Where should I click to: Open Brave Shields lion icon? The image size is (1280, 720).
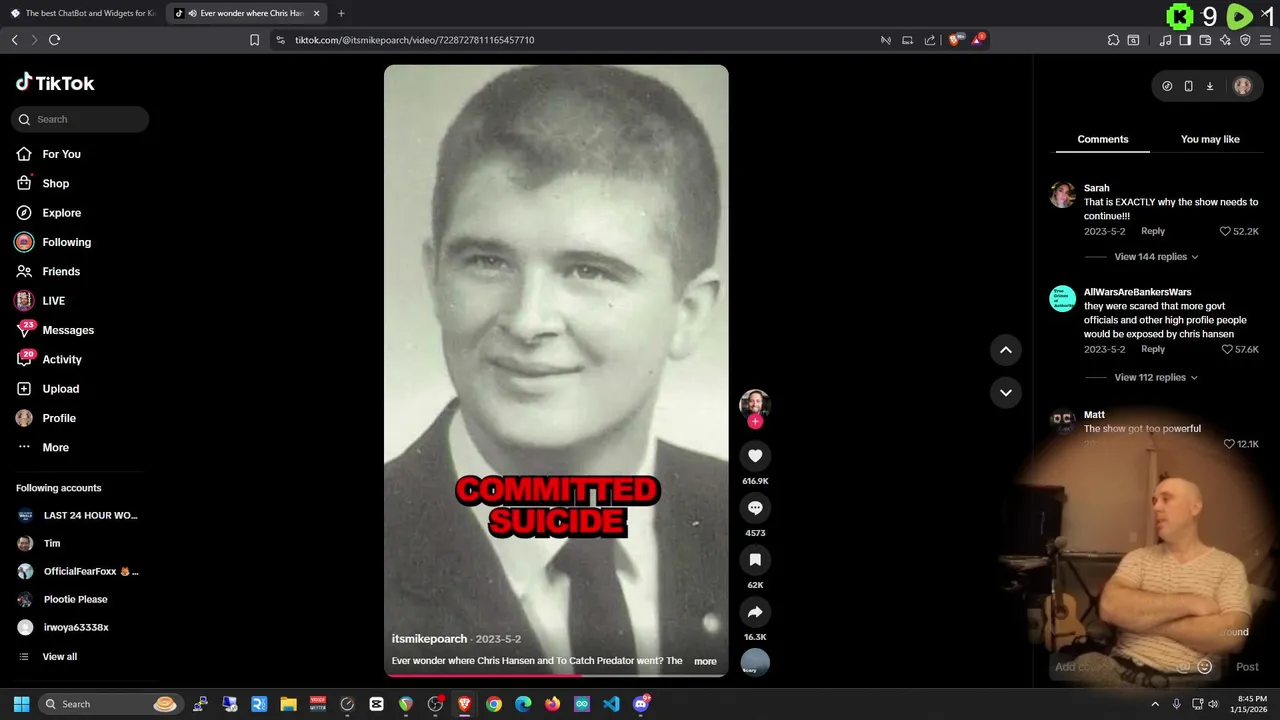click(955, 40)
